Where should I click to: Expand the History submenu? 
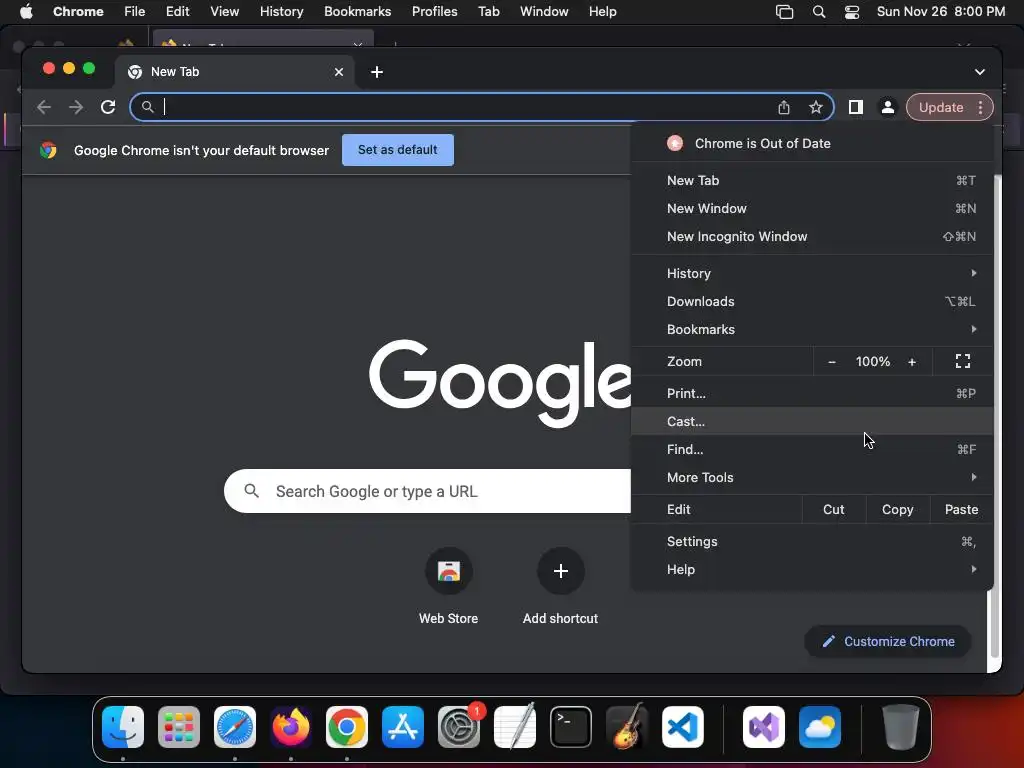812,274
